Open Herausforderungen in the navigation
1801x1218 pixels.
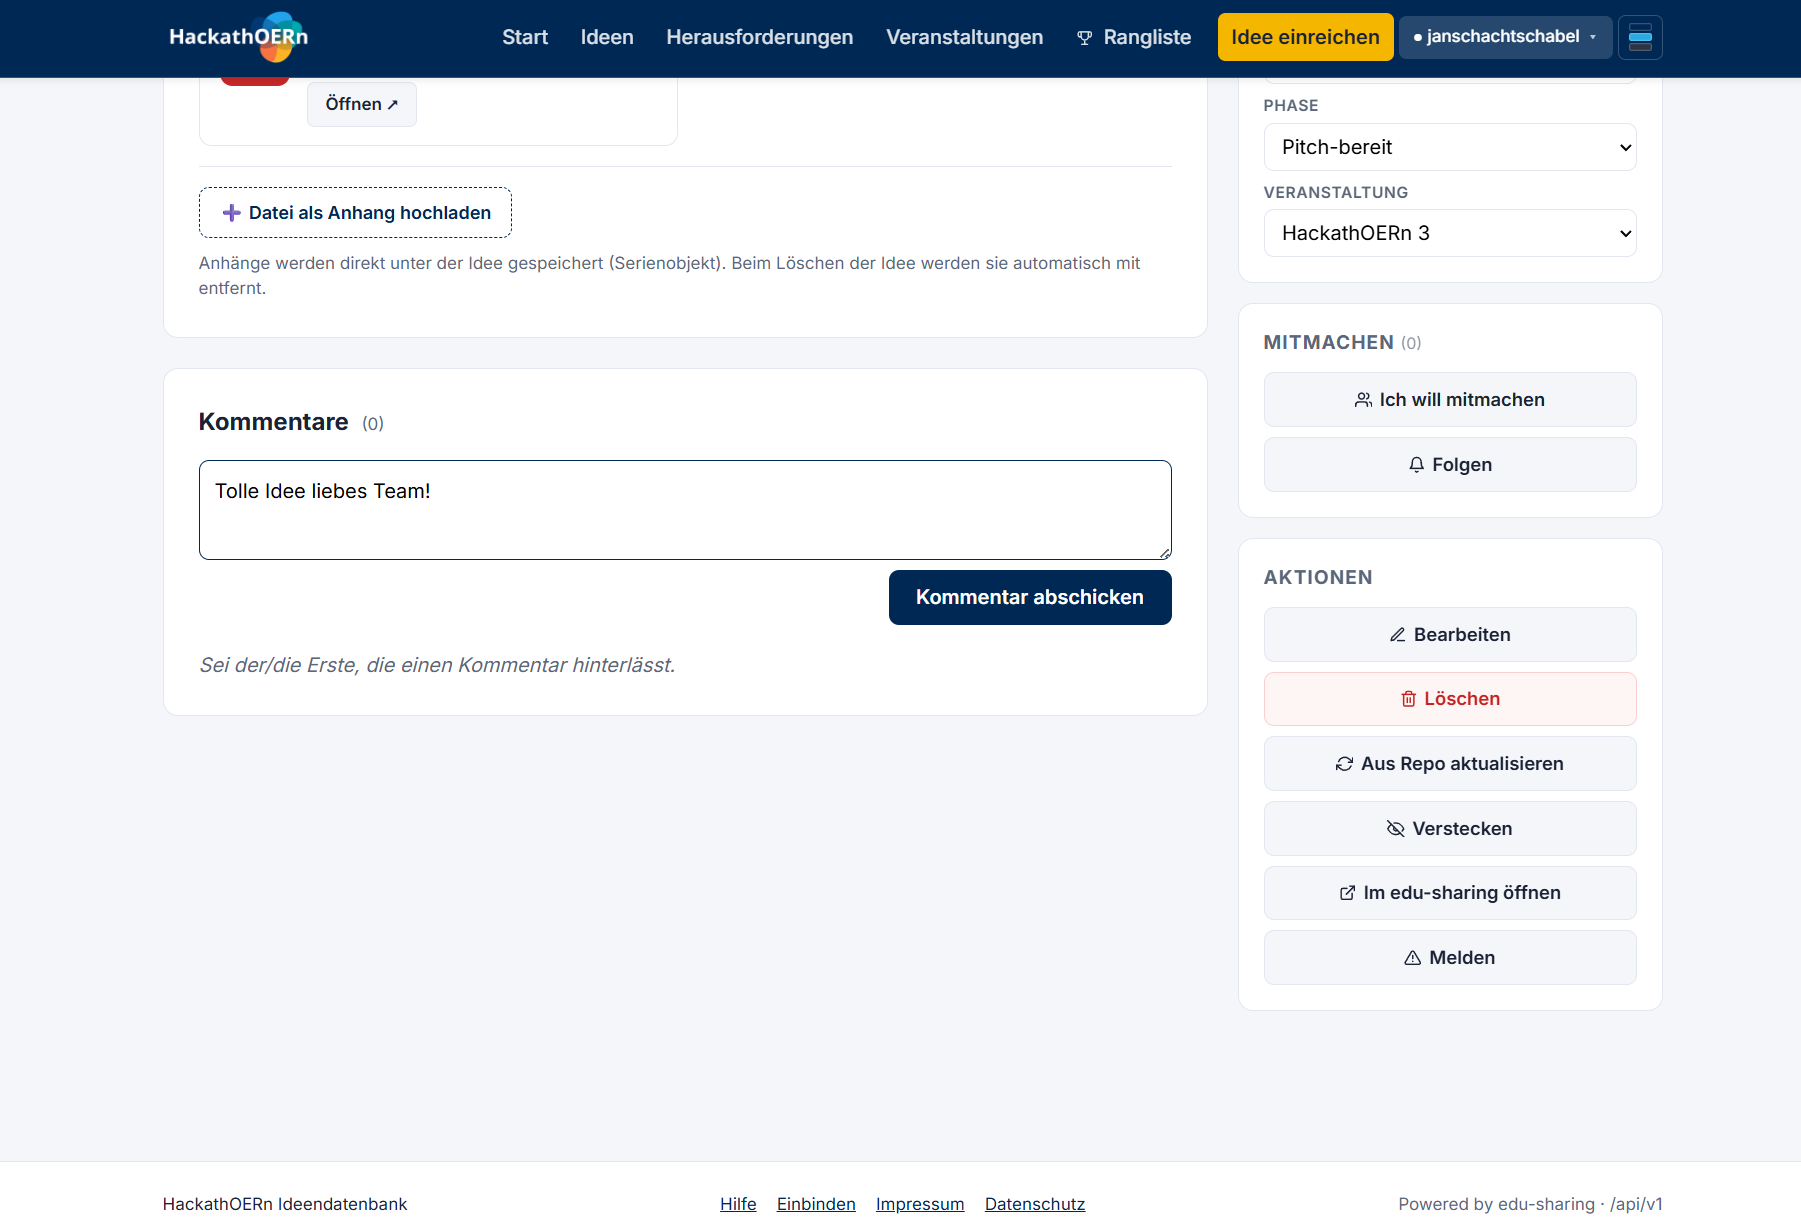[760, 37]
